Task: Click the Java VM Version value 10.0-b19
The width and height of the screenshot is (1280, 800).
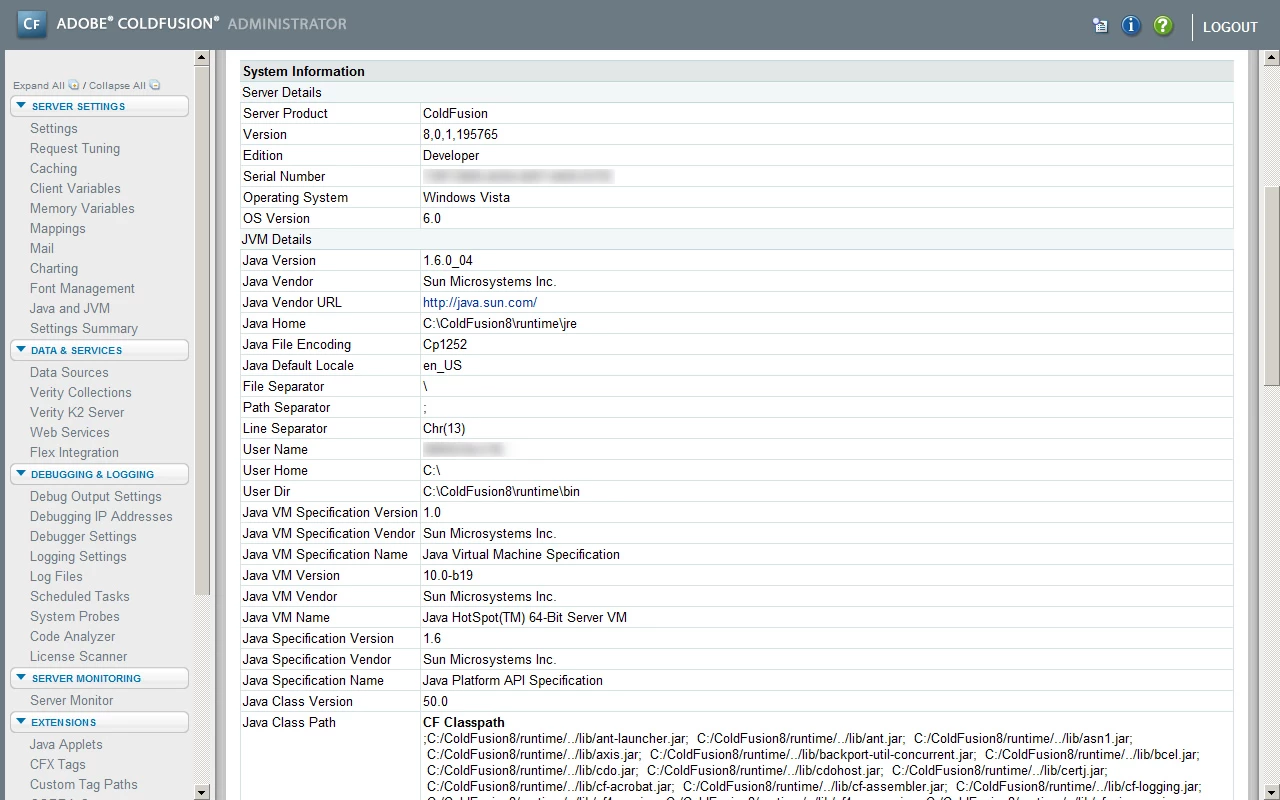Action: click(x=448, y=575)
